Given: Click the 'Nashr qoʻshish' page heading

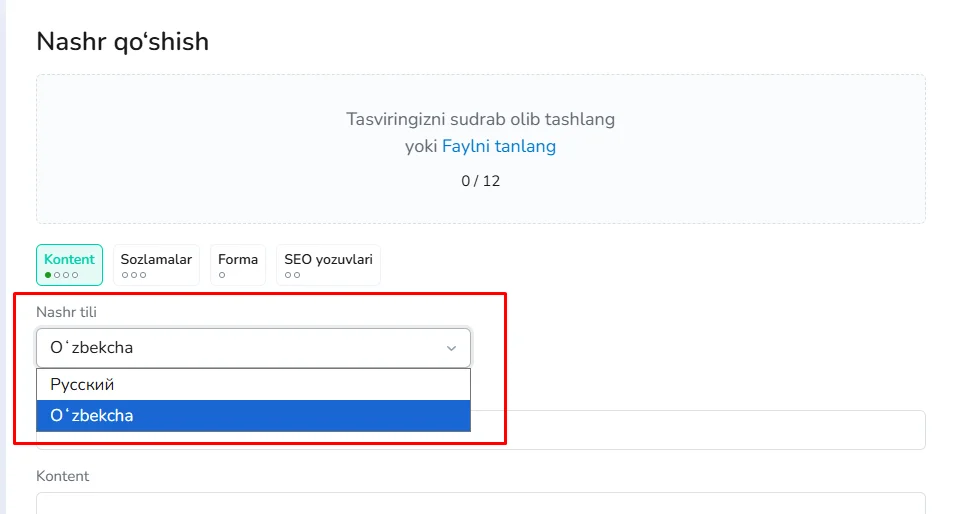Looking at the screenshot, I should tap(122, 41).
